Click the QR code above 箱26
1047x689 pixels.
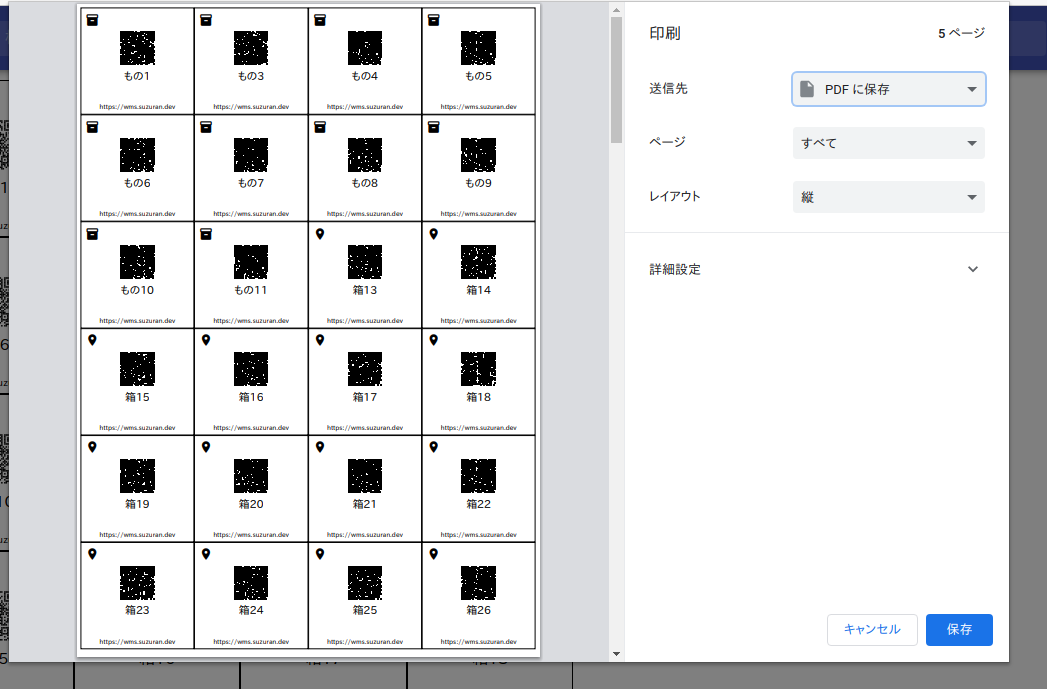pyautogui.click(x=479, y=583)
